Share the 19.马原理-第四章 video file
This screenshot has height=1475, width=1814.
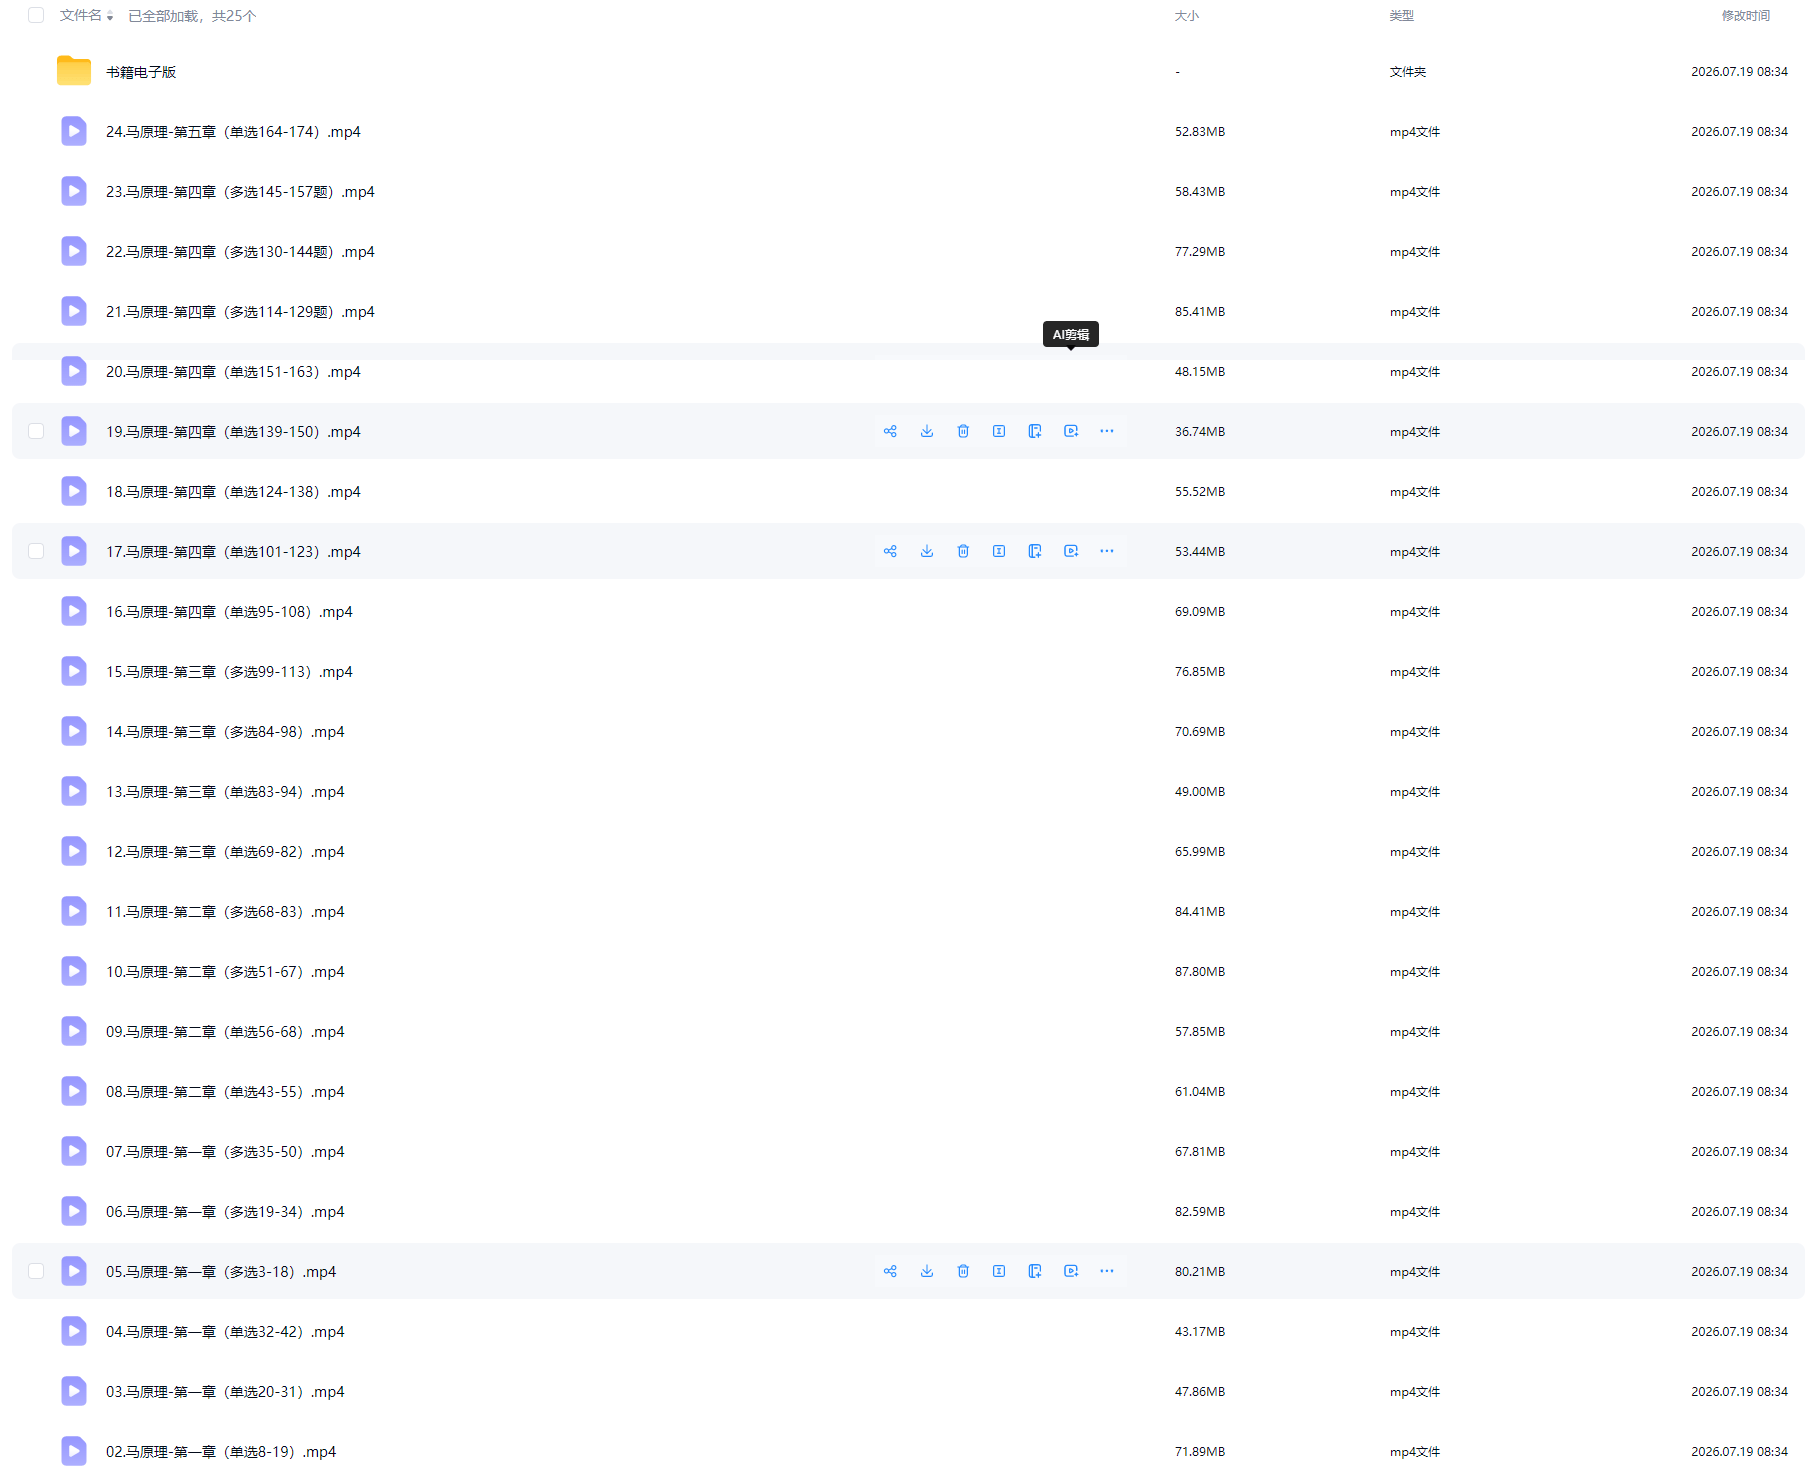[890, 431]
